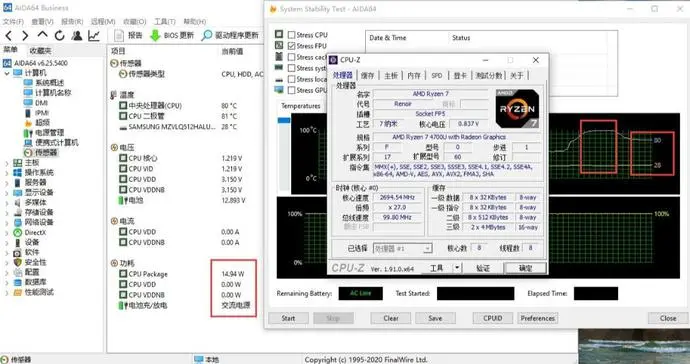Select the 数据库 category icon

[18, 282]
